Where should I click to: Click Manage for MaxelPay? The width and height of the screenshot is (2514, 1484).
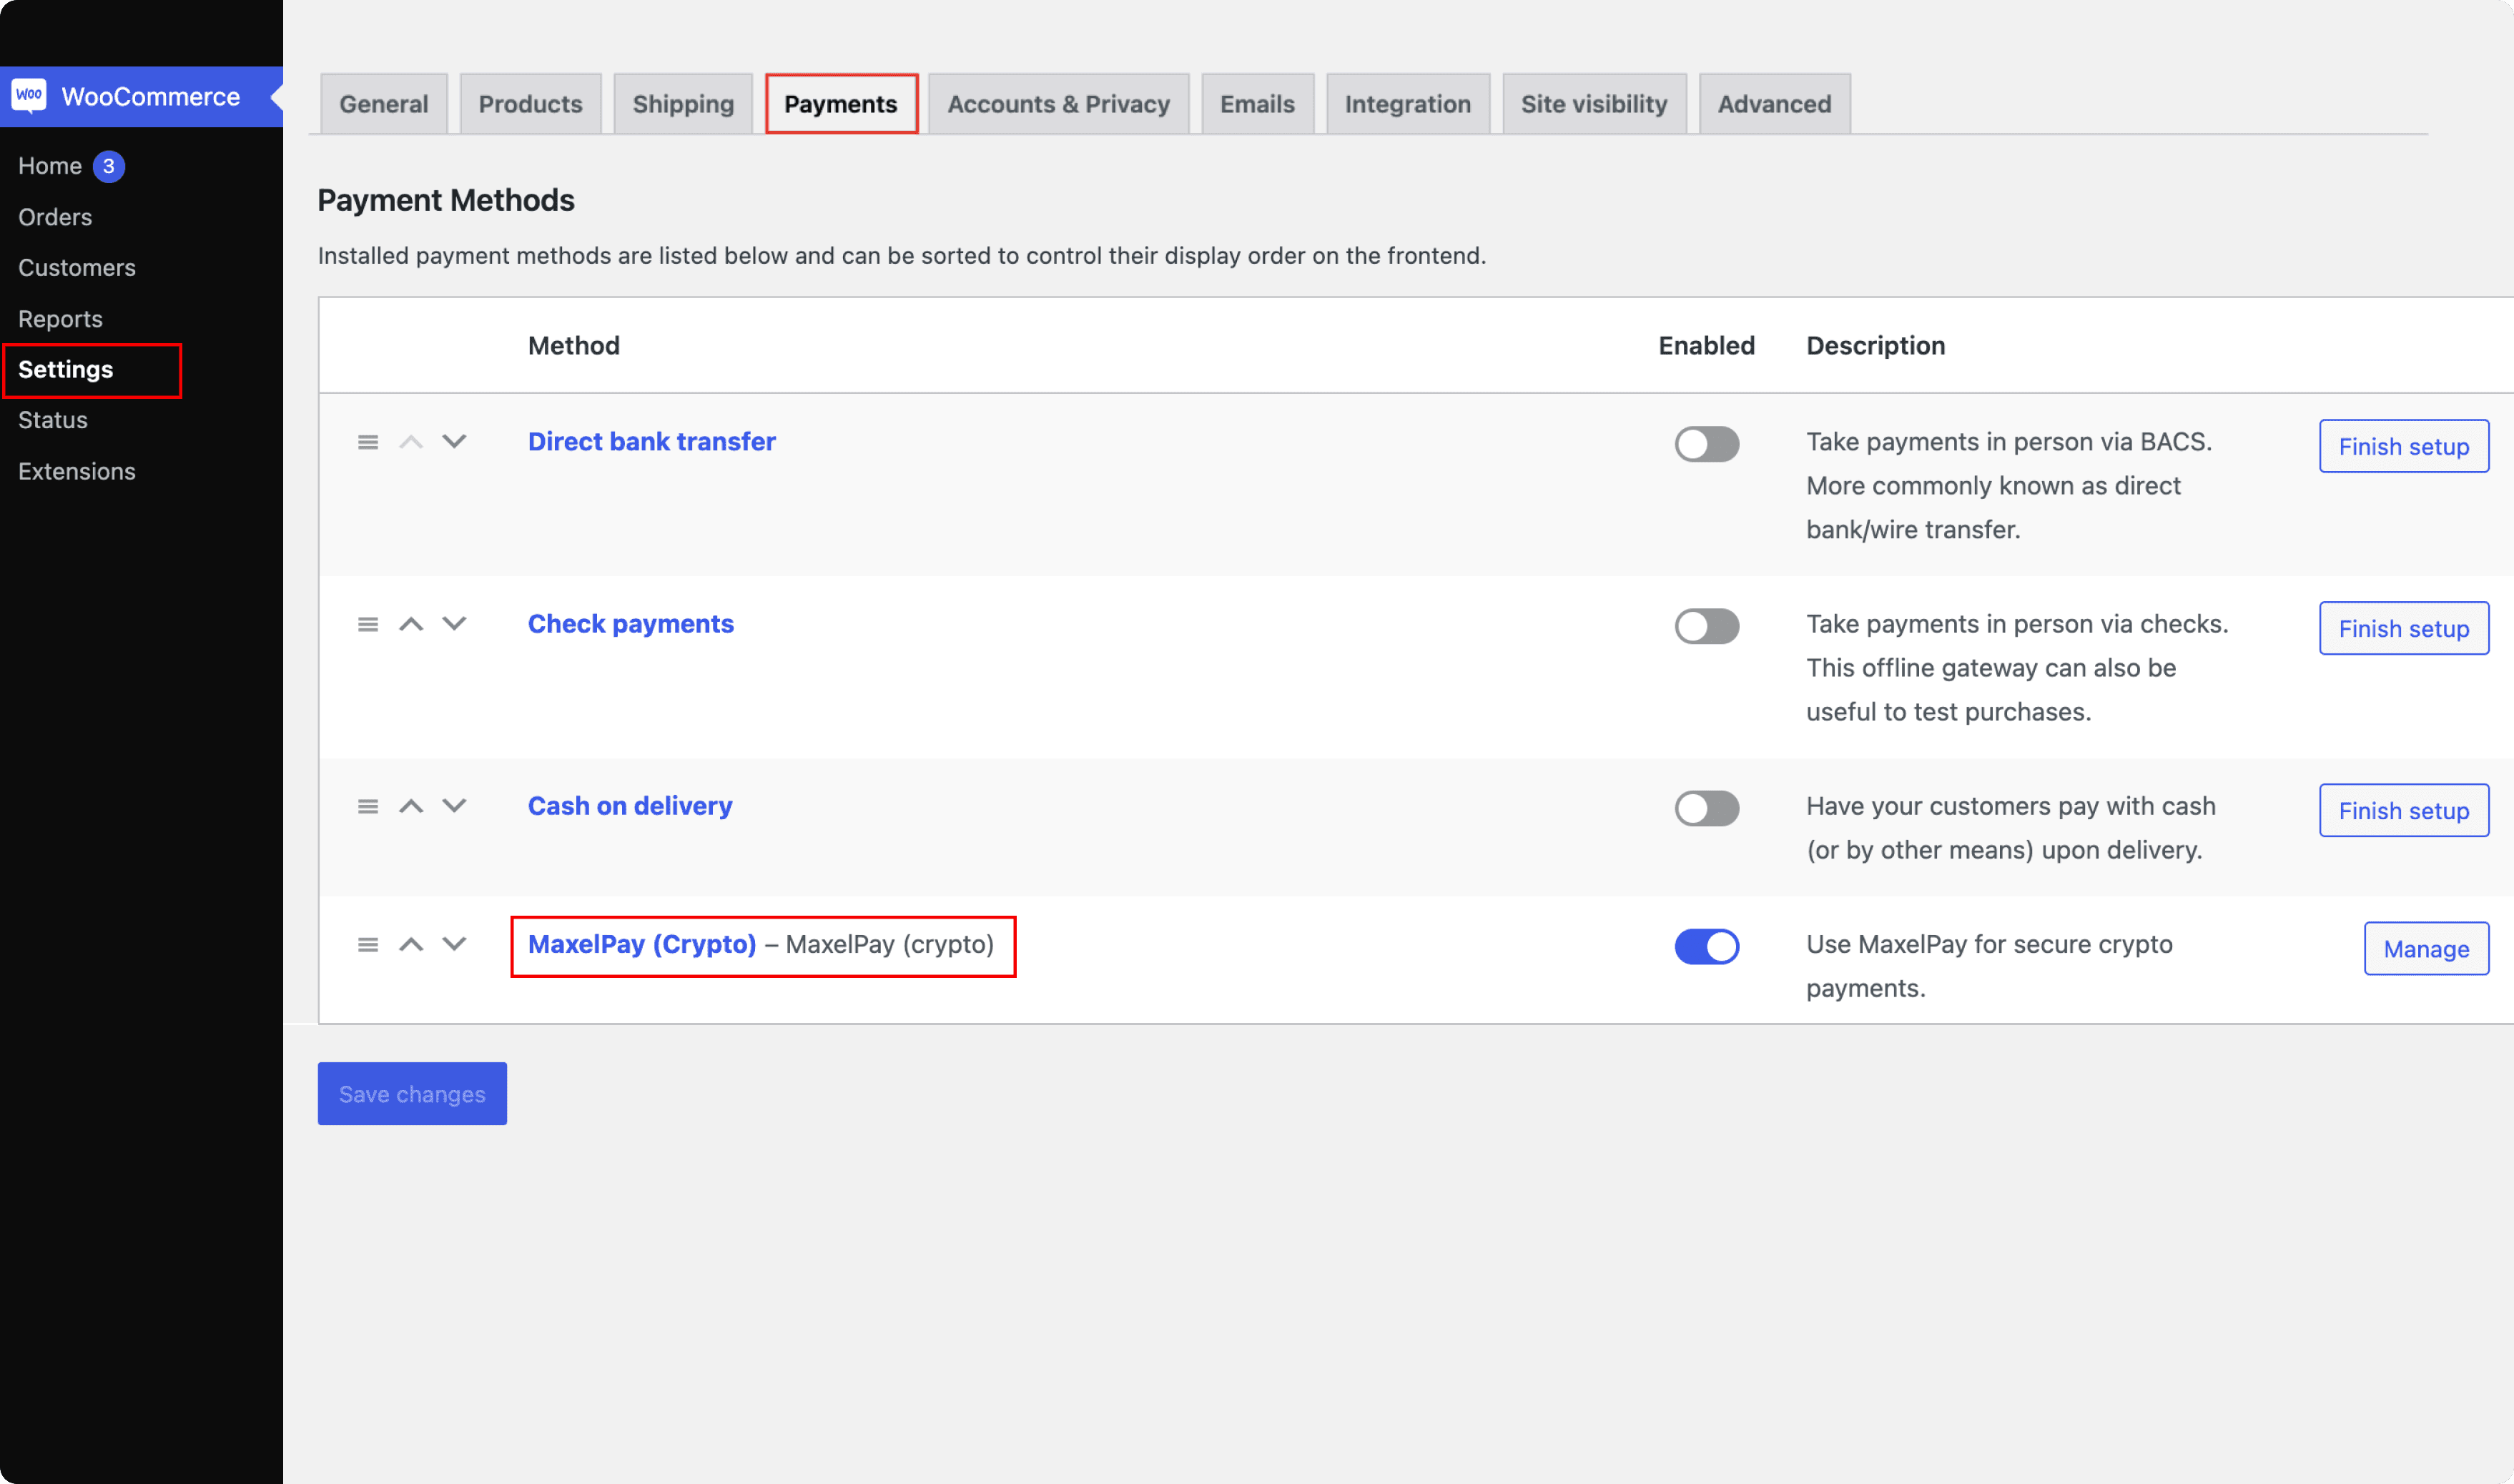2425,948
